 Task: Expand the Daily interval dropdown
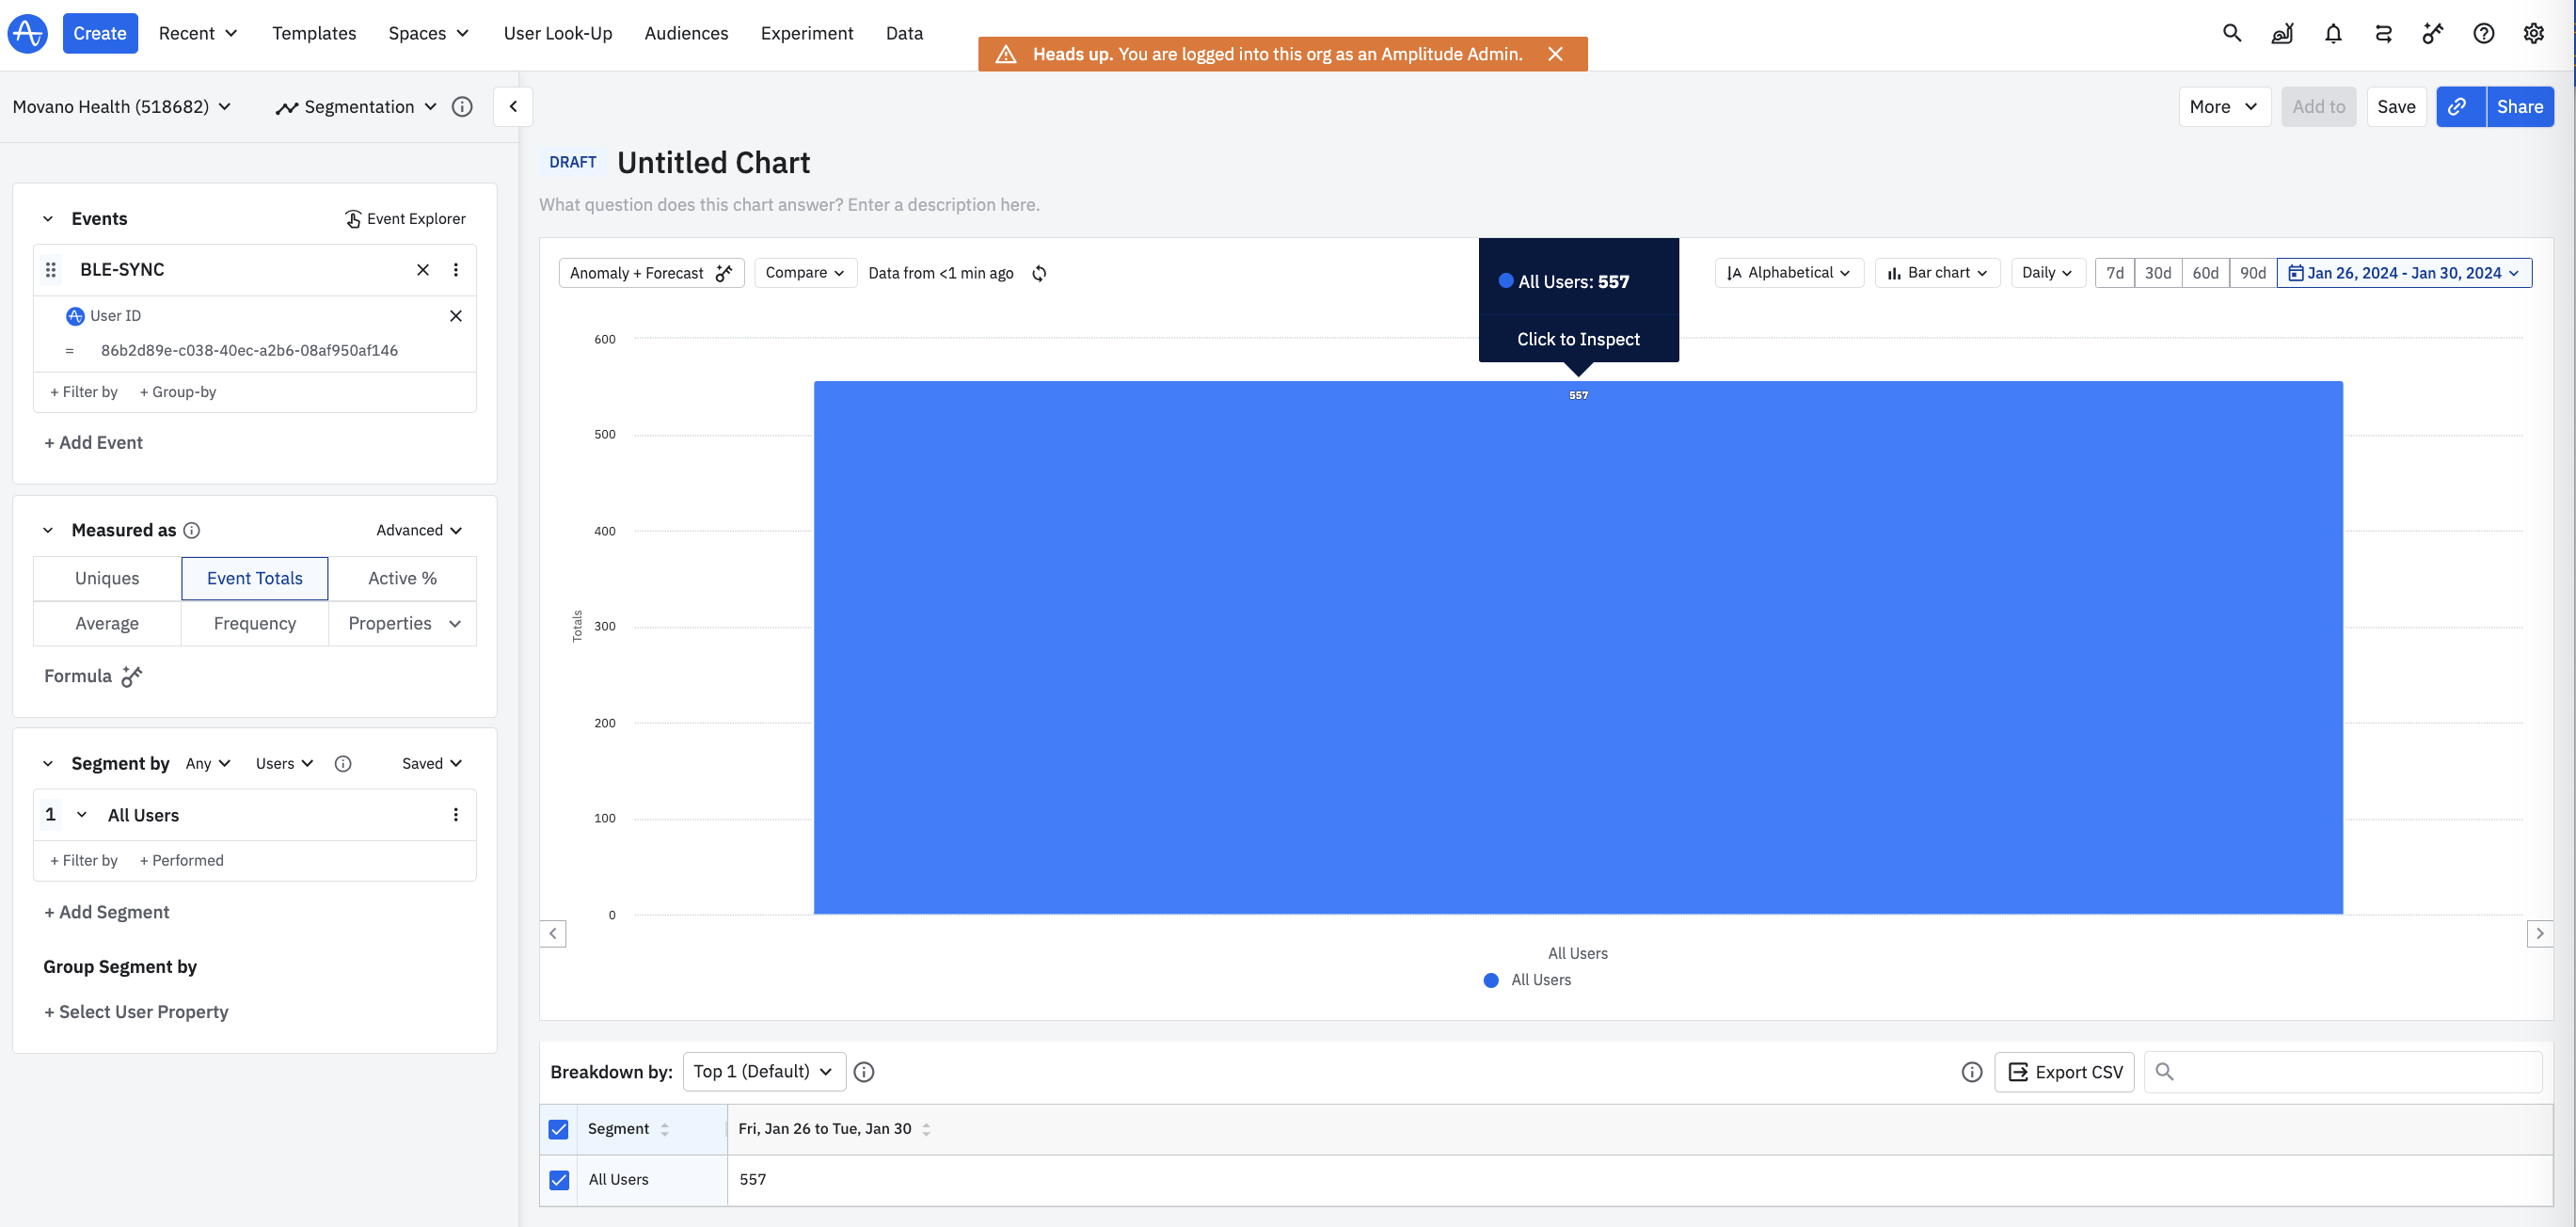tap(2046, 273)
